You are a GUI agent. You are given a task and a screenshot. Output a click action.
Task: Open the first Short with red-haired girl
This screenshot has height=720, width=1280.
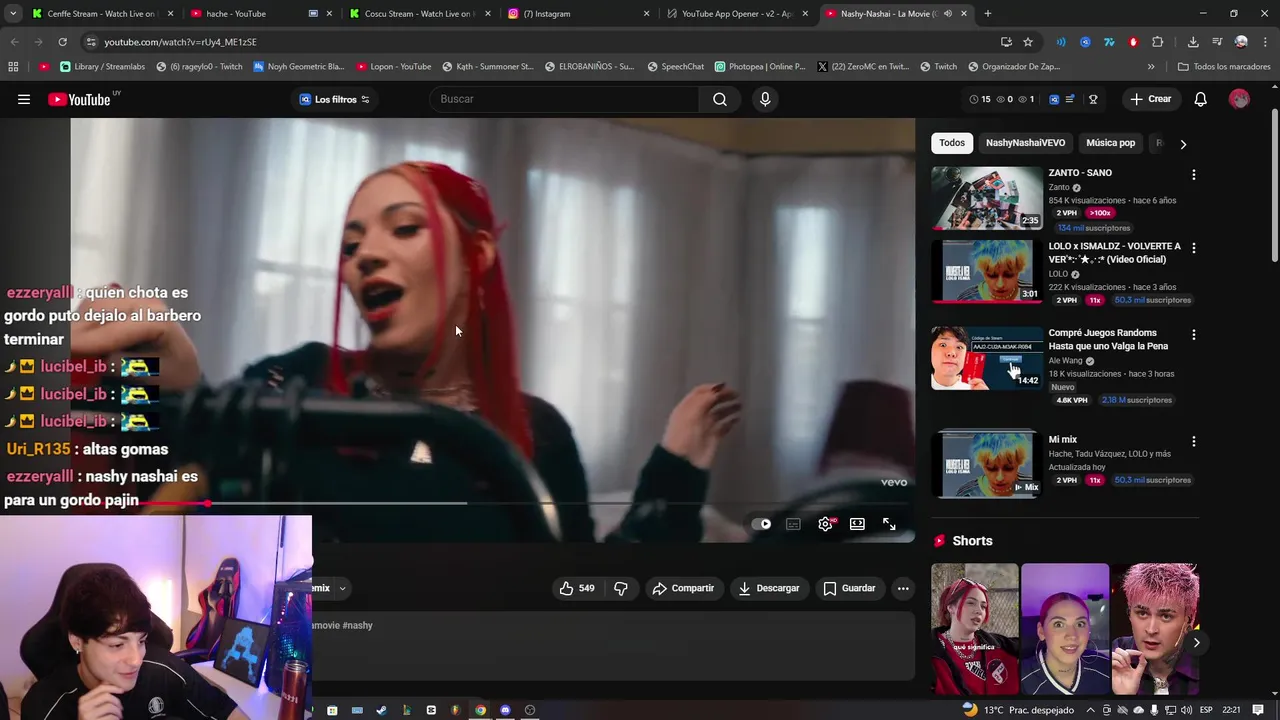pos(975,629)
